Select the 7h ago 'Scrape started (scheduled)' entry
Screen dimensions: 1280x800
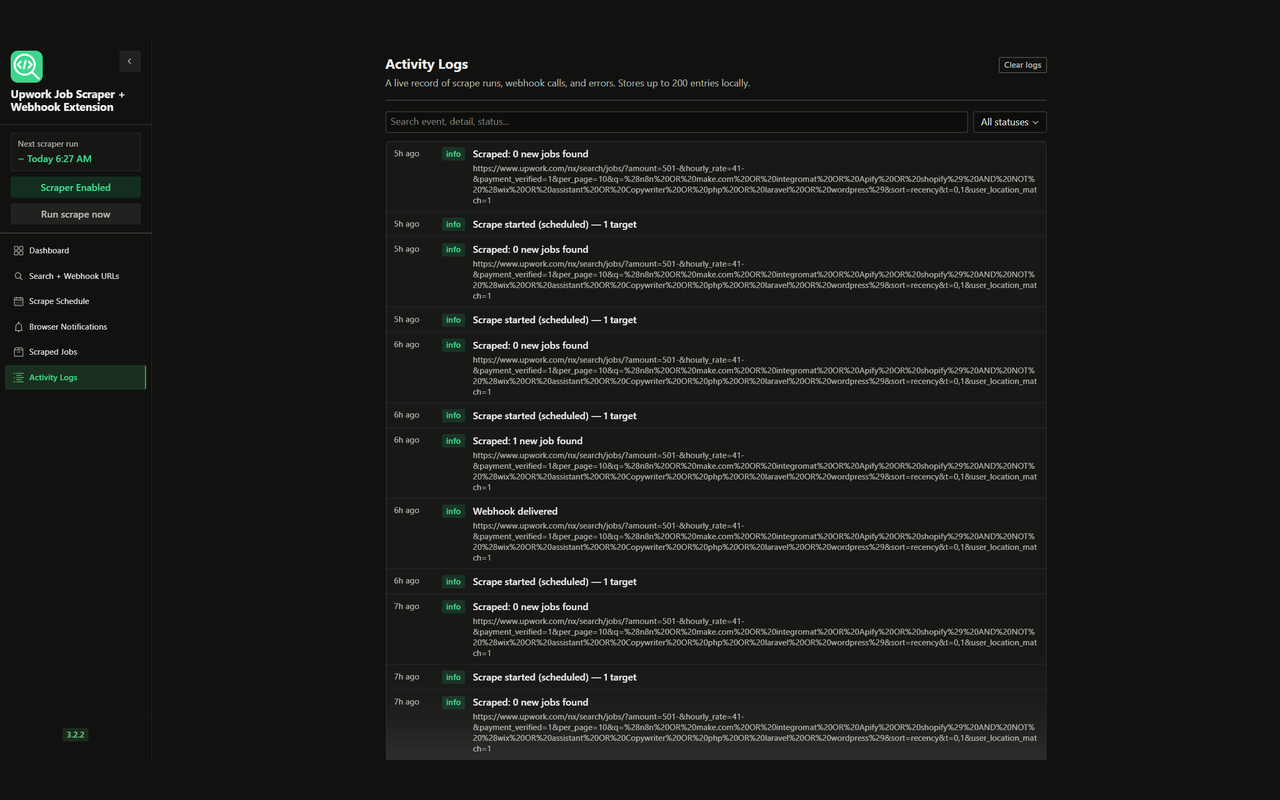(x=716, y=677)
